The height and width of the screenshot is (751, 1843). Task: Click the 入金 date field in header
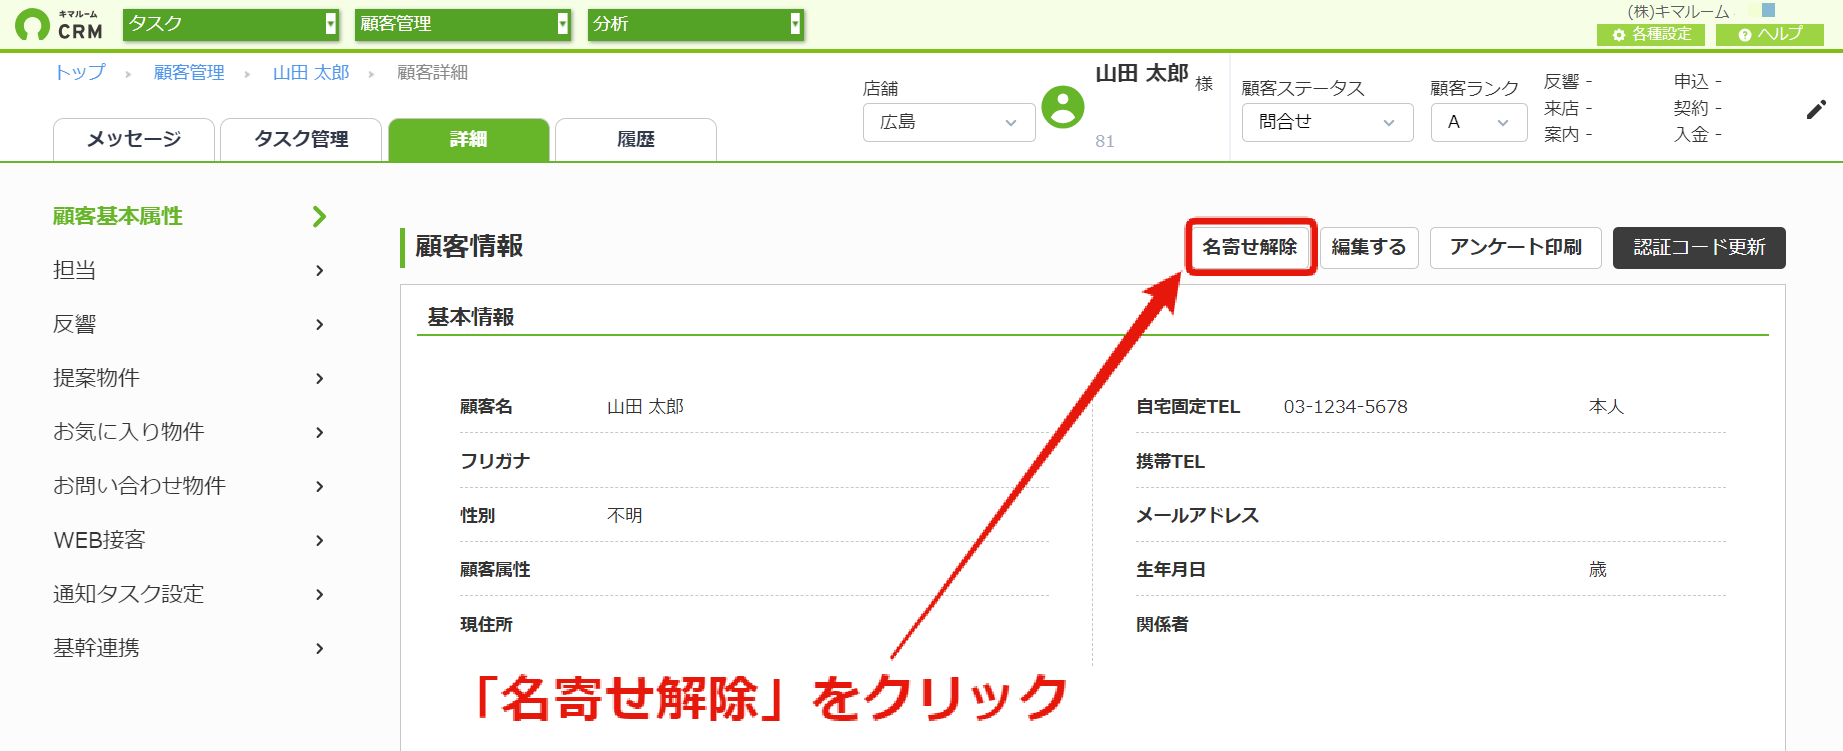coord(1697,134)
